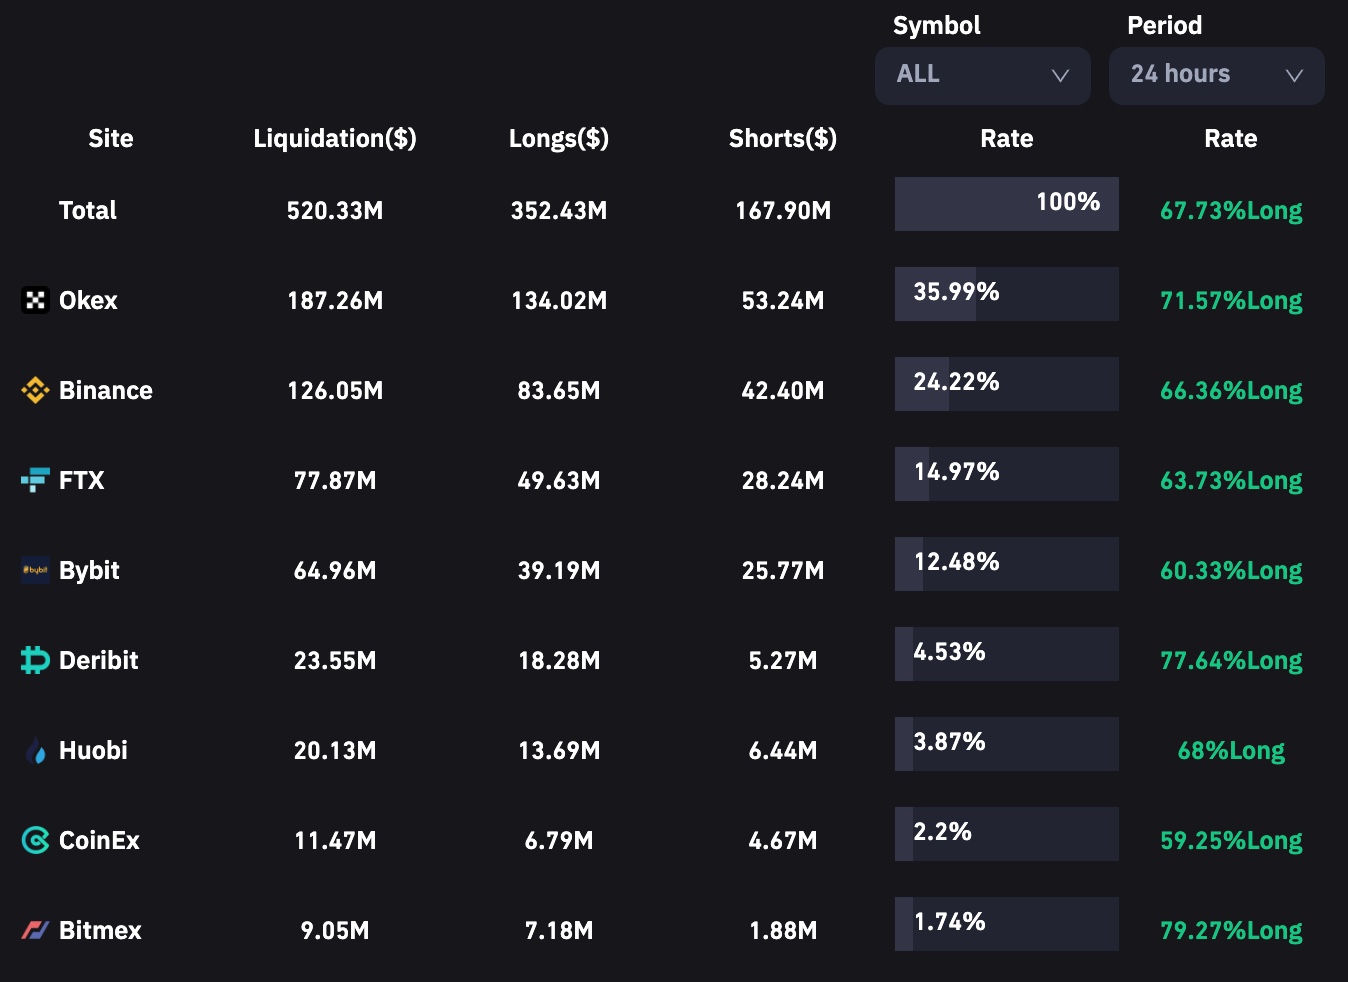This screenshot has width=1348, height=982.
Task: Click CoinEx liquidation value 11.47M
Action: [x=335, y=840]
